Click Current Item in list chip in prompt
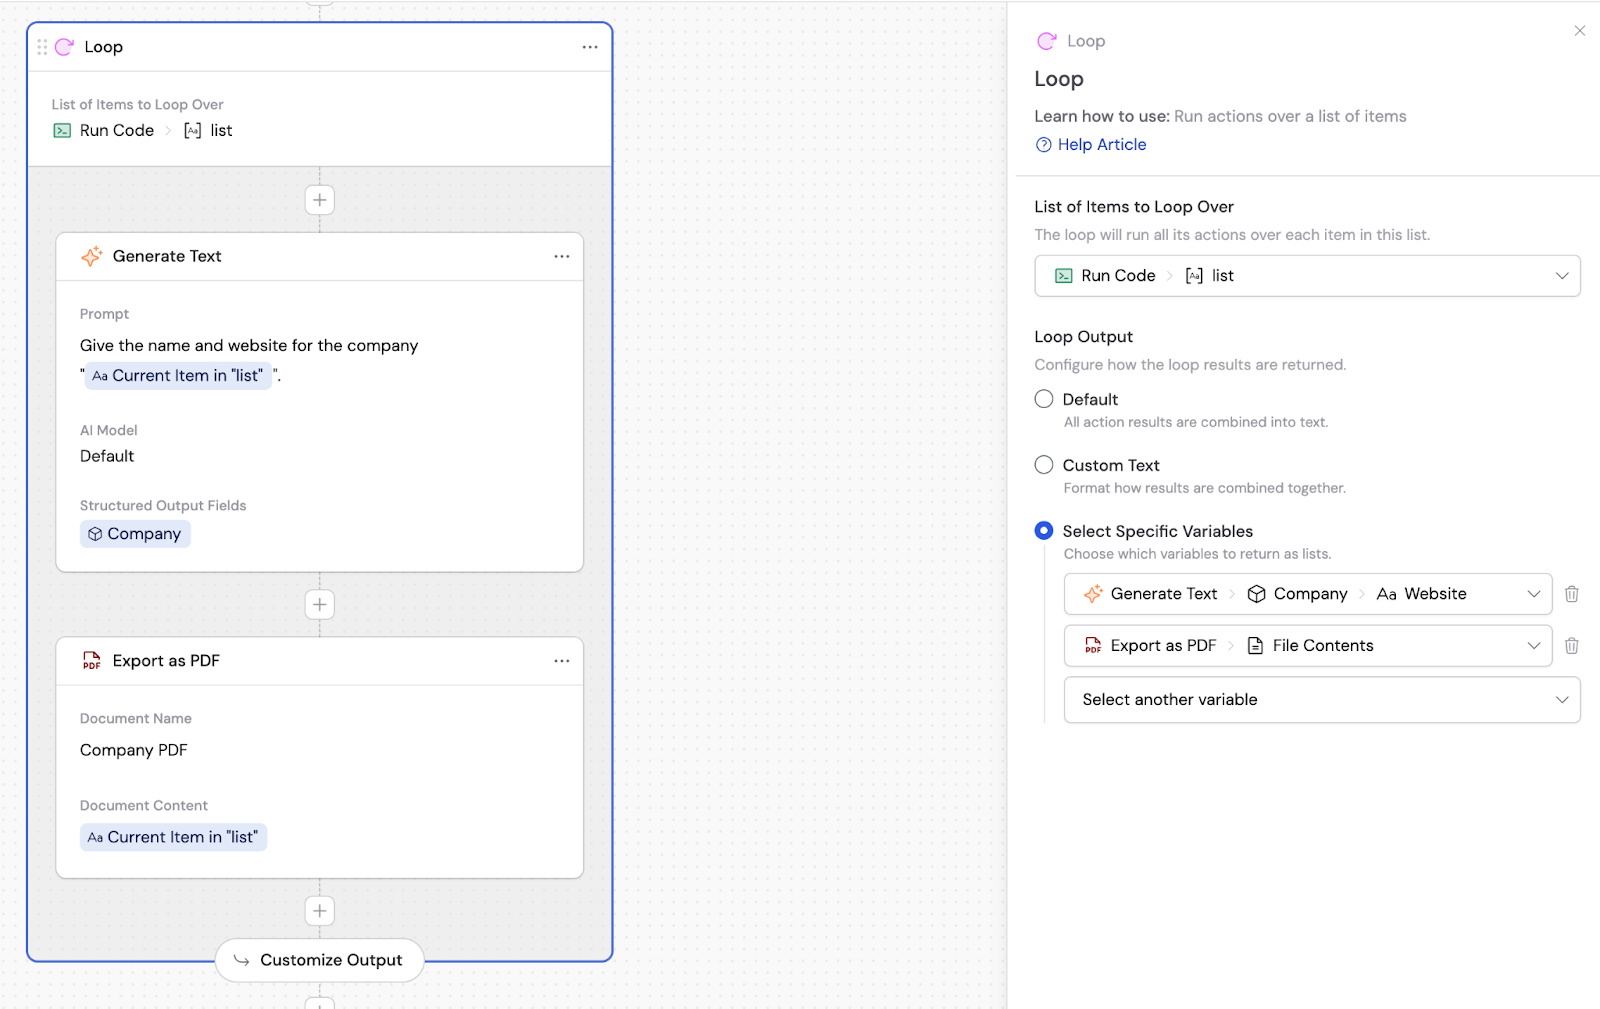This screenshot has height=1009, width=1600. point(178,376)
